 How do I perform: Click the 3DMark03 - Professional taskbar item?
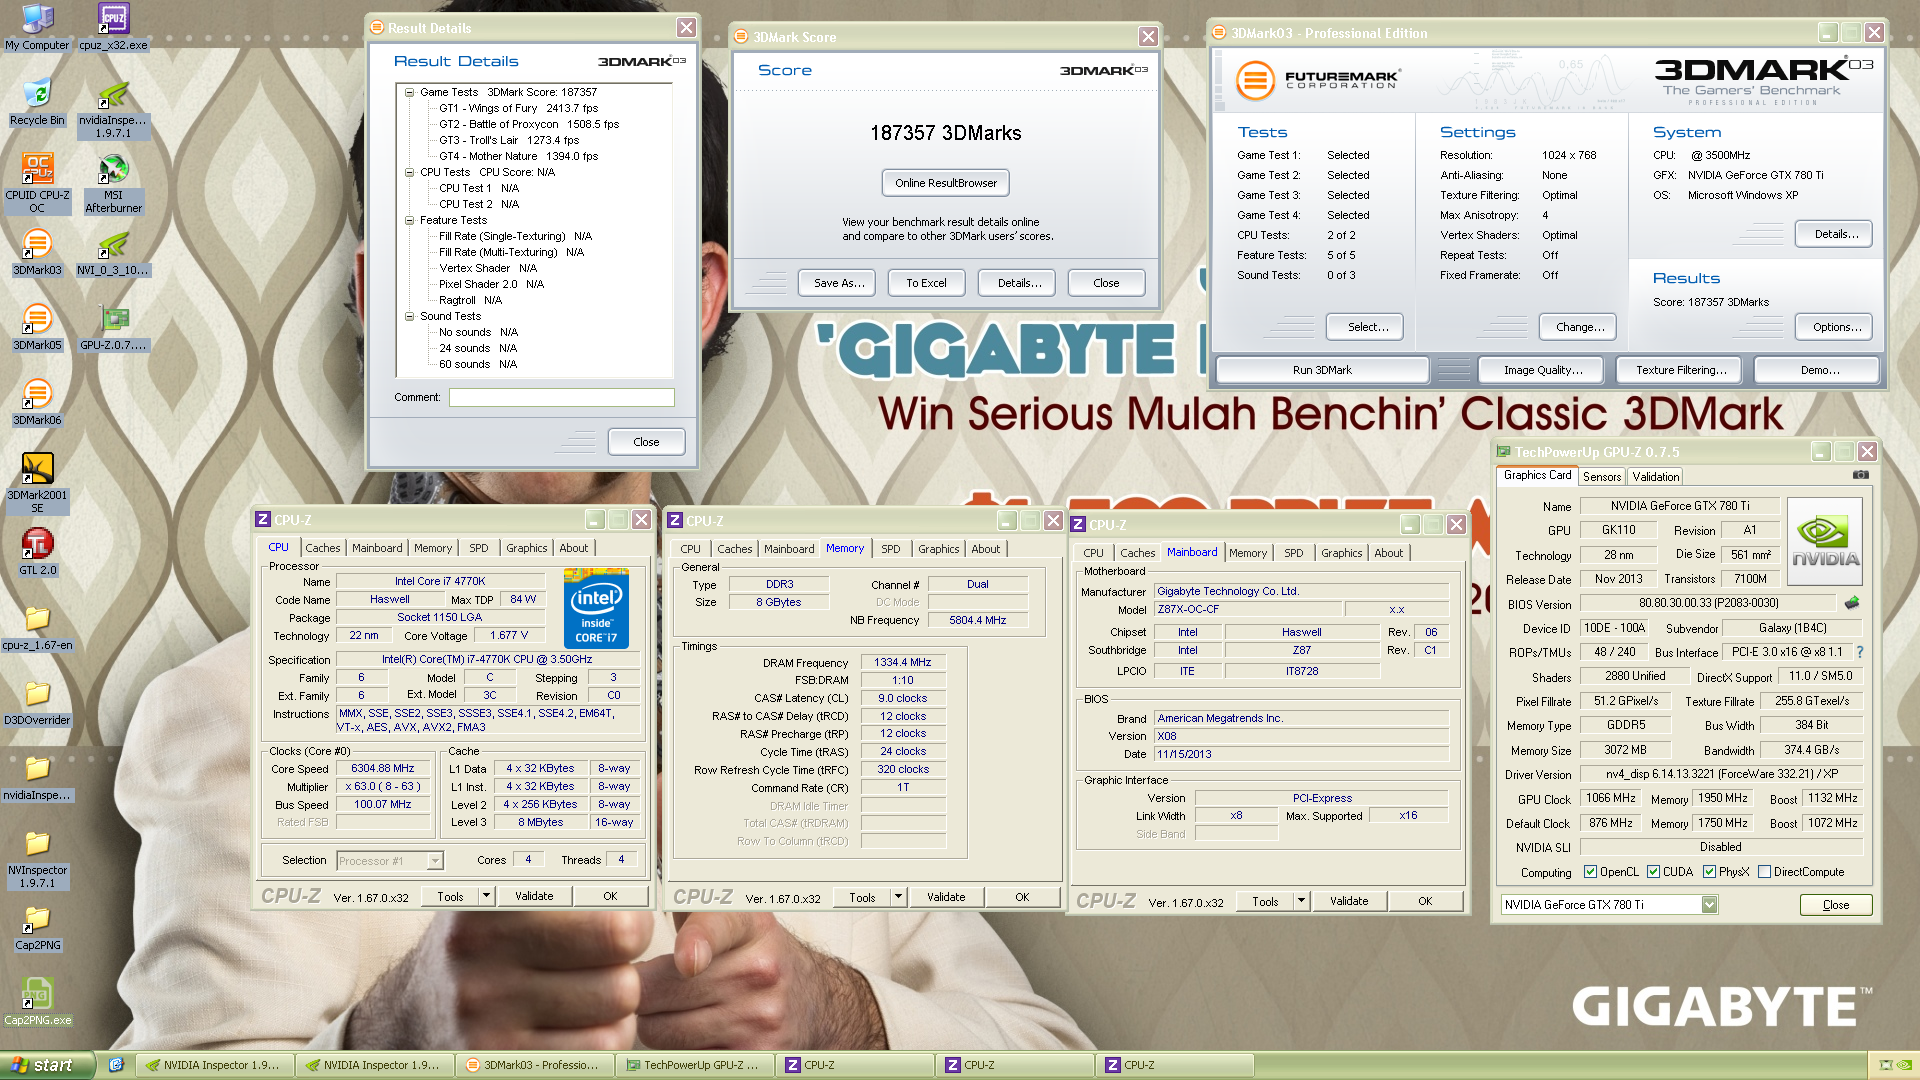pos(533,1065)
